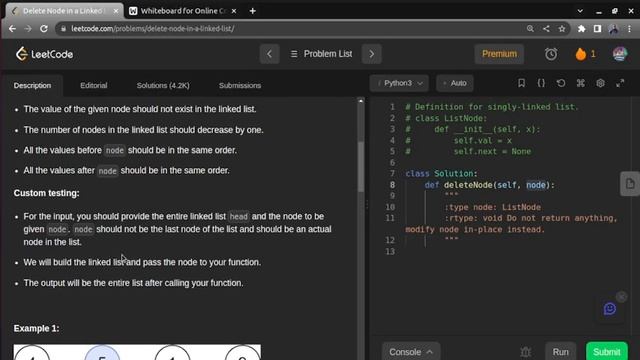Open editor keyboard shortcuts icon
Image resolution: width=640 pixels, height=360 pixels.
pyautogui.click(x=580, y=83)
